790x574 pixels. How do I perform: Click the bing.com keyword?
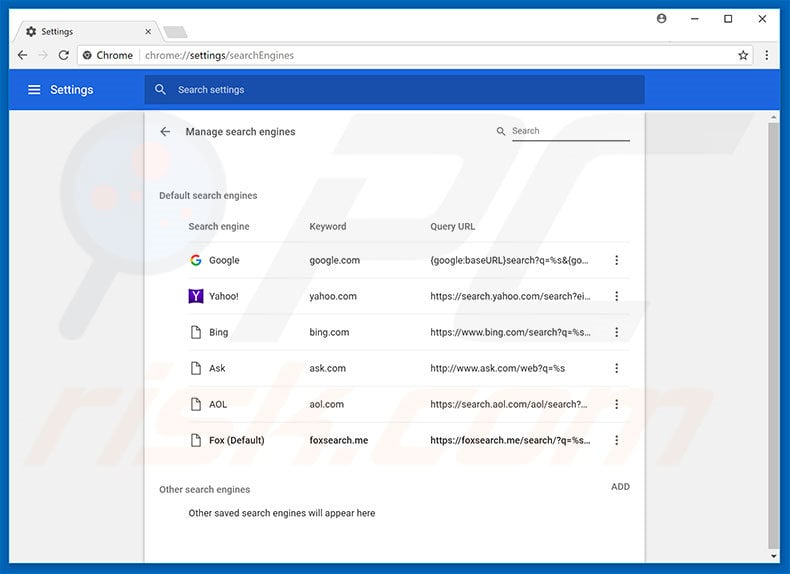[x=329, y=333]
